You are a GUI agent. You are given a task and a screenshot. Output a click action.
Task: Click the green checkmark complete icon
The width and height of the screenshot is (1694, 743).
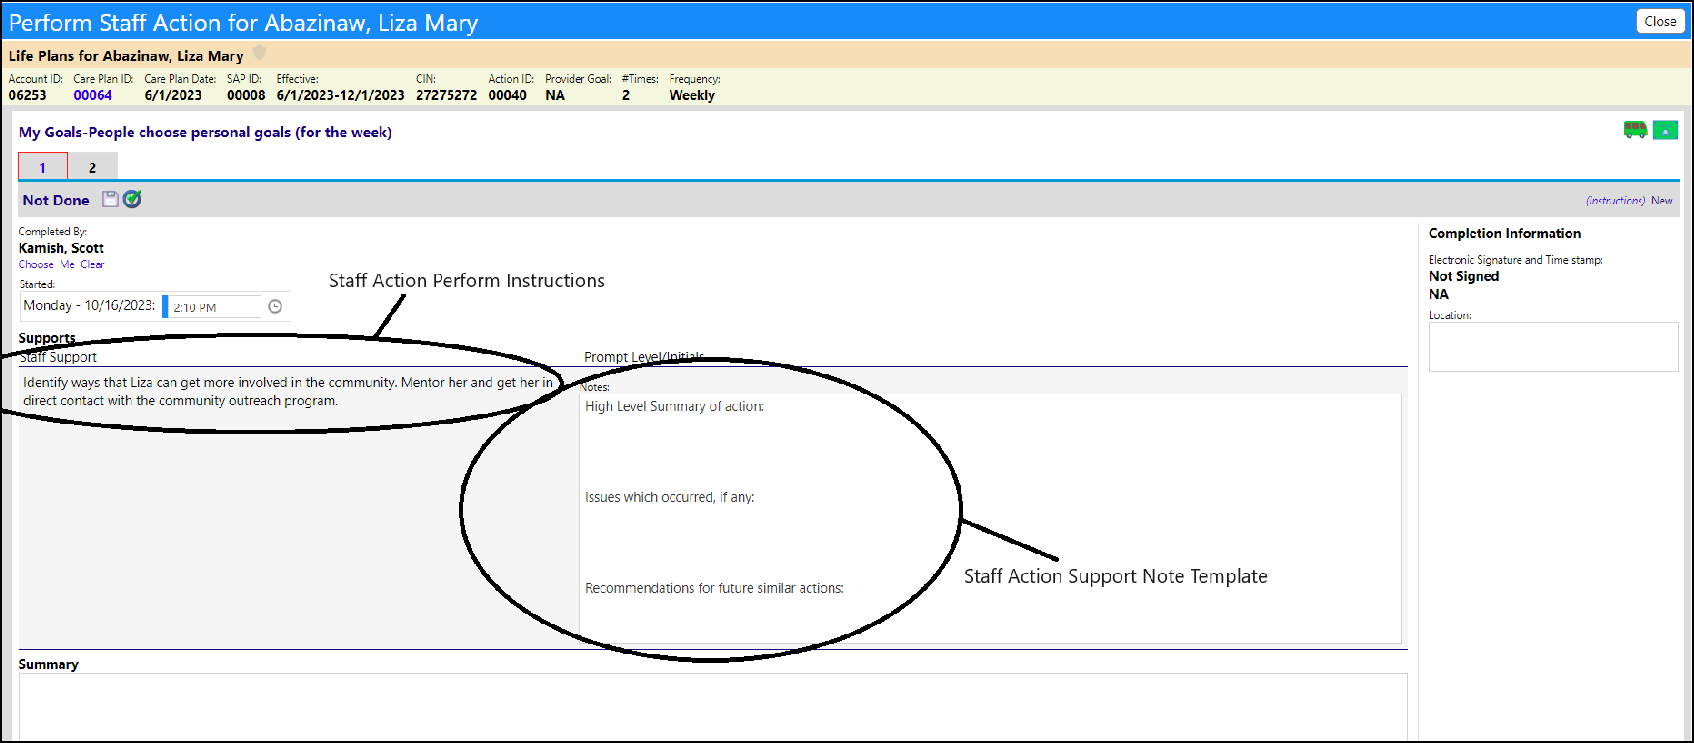click(132, 199)
